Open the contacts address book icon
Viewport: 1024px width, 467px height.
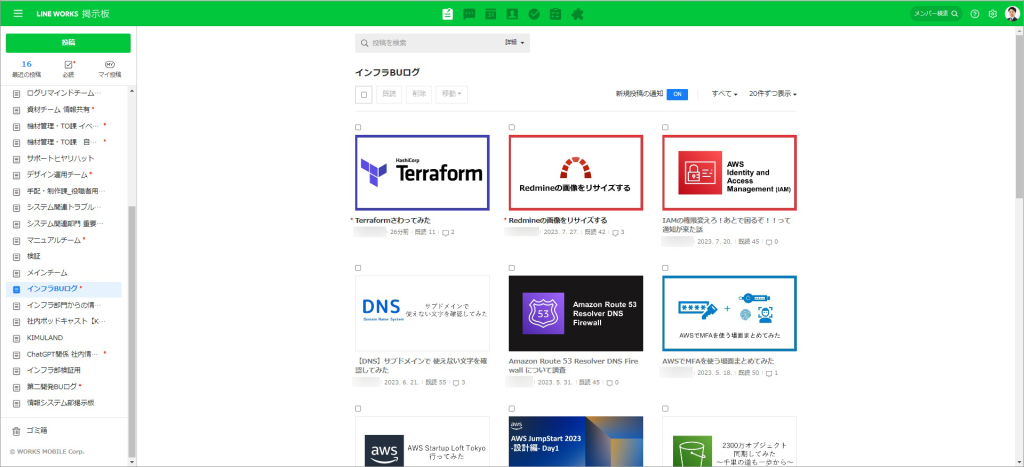tap(512, 14)
